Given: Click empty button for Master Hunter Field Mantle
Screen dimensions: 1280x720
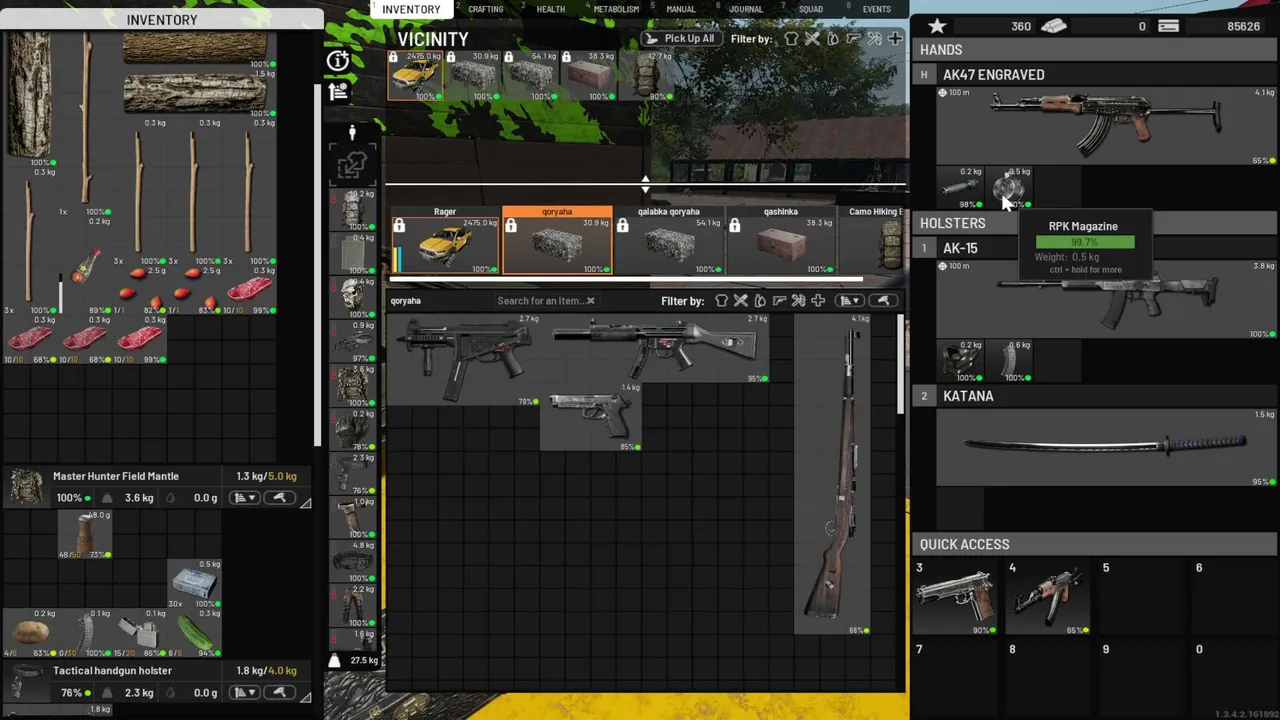Looking at the screenshot, I should pyautogui.click(x=279, y=498).
